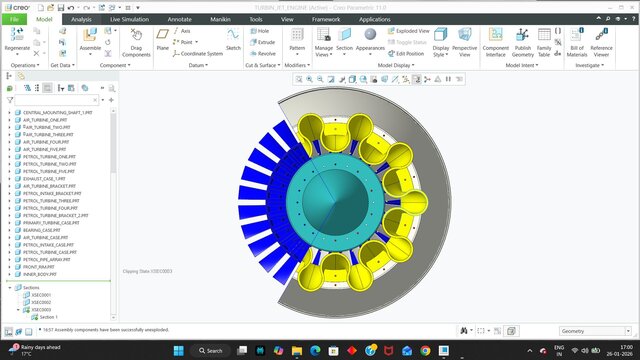This screenshot has width=640, height=360.
Task: Click the Repaint icon in graphics toolbar
Action: click(x=331, y=79)
